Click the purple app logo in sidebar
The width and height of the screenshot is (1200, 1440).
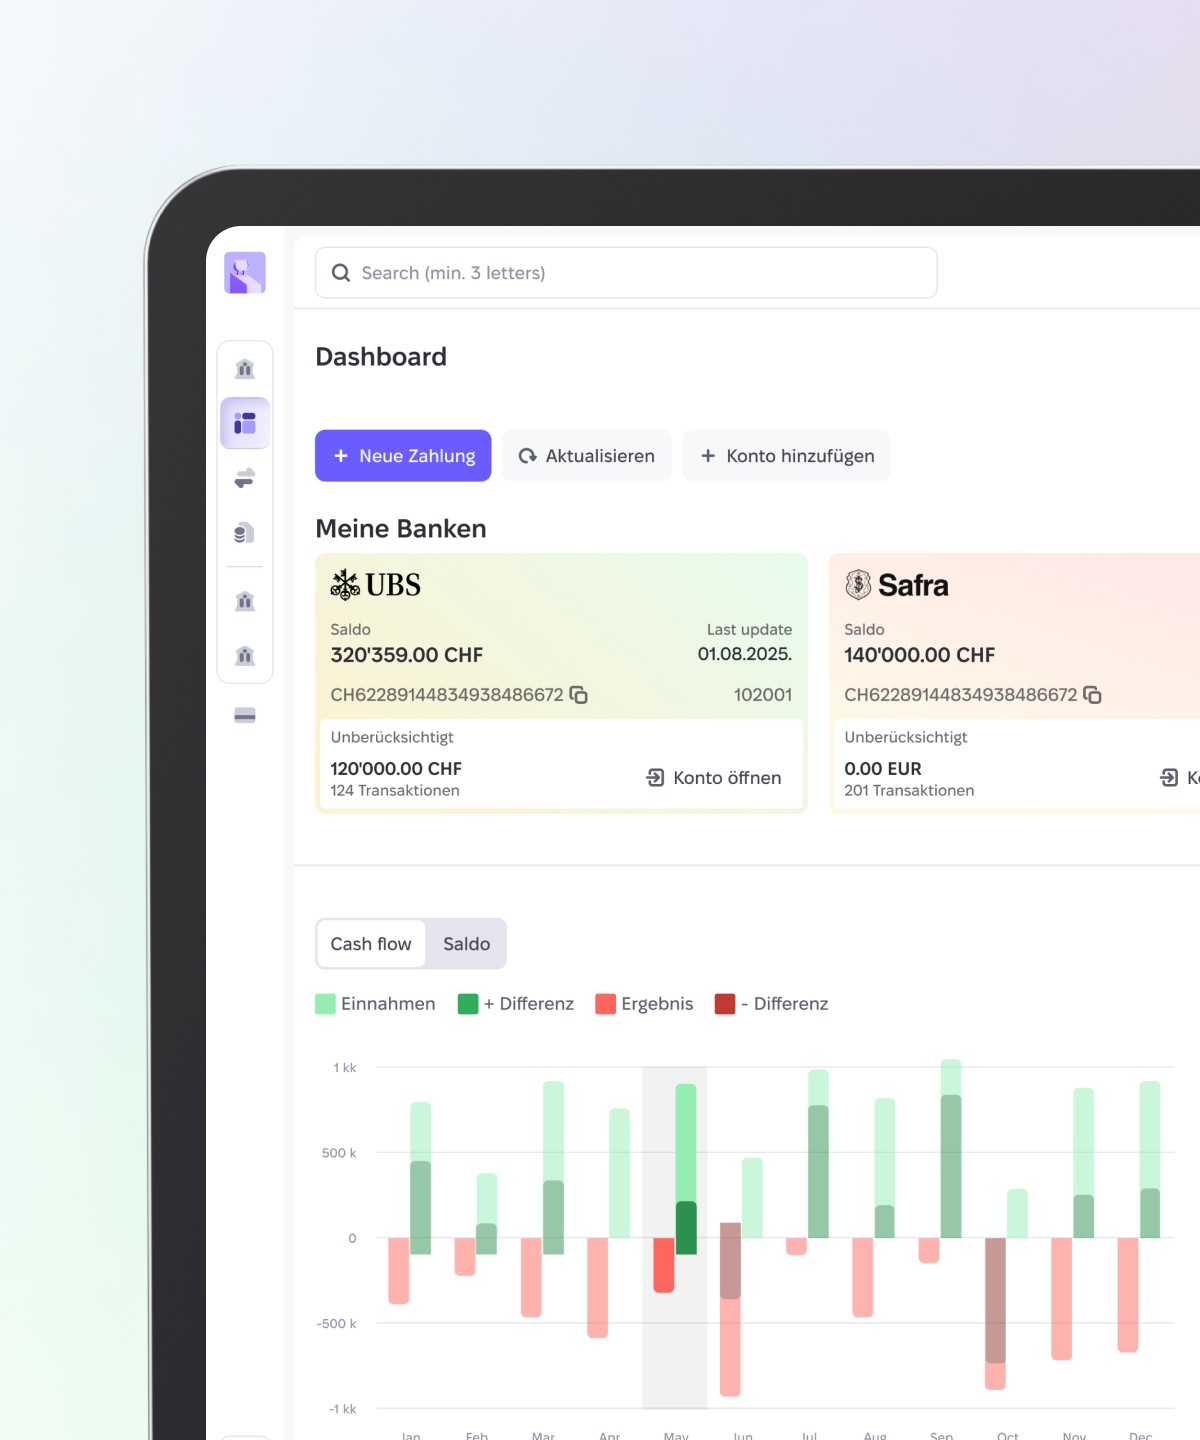(x=245, y=273)
